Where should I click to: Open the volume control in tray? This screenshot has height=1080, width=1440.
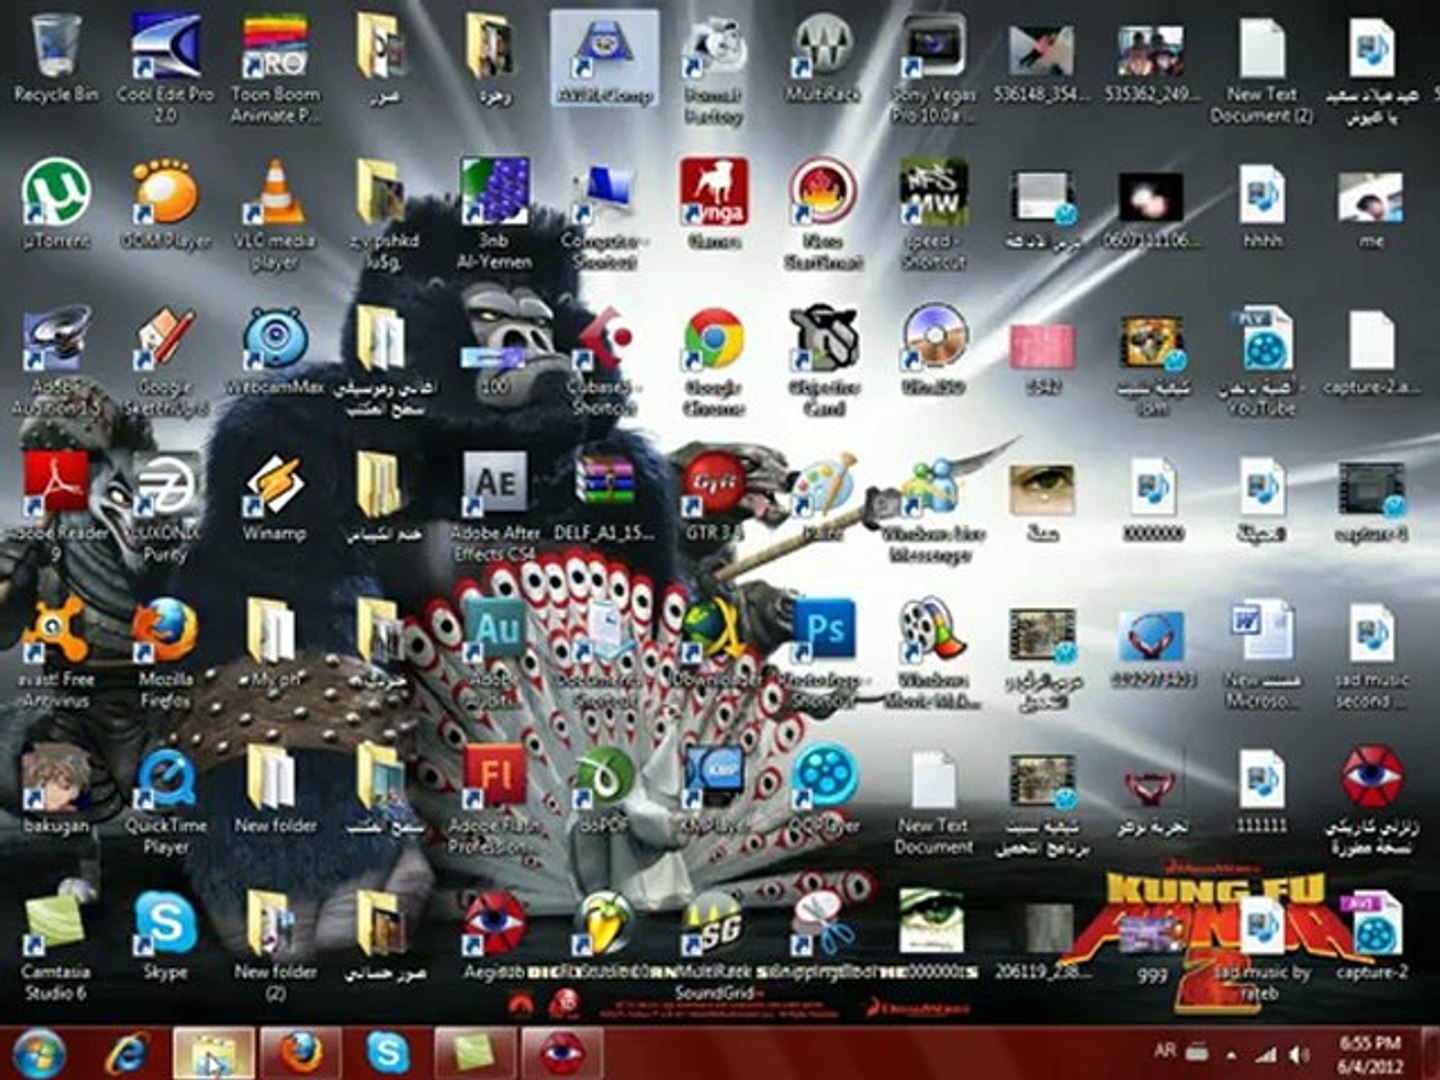pyautogui.click(x=1300, y=1053)
